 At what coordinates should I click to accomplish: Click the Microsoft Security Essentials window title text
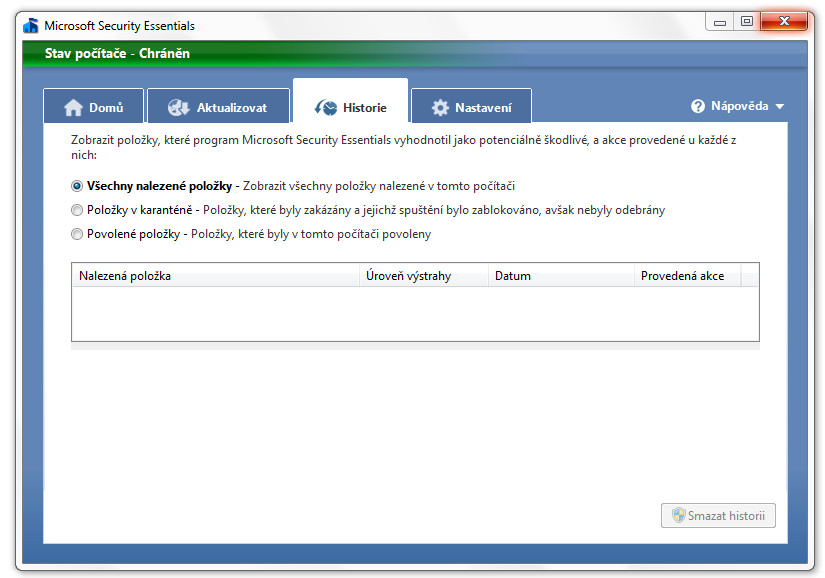pos(119,26)
